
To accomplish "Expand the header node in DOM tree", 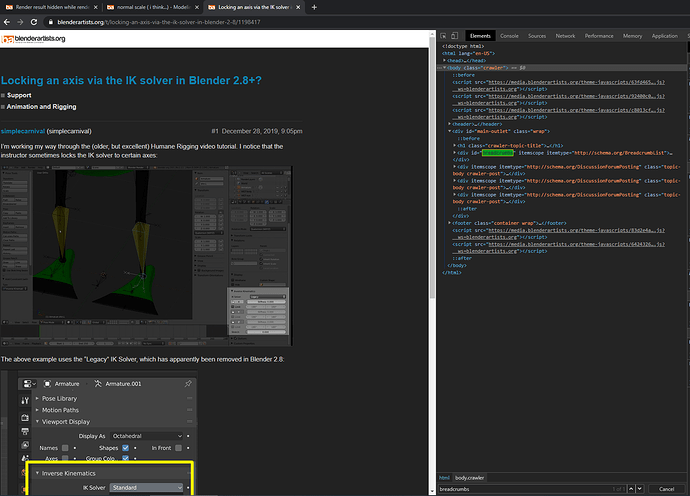I will [x=449, y=124].
